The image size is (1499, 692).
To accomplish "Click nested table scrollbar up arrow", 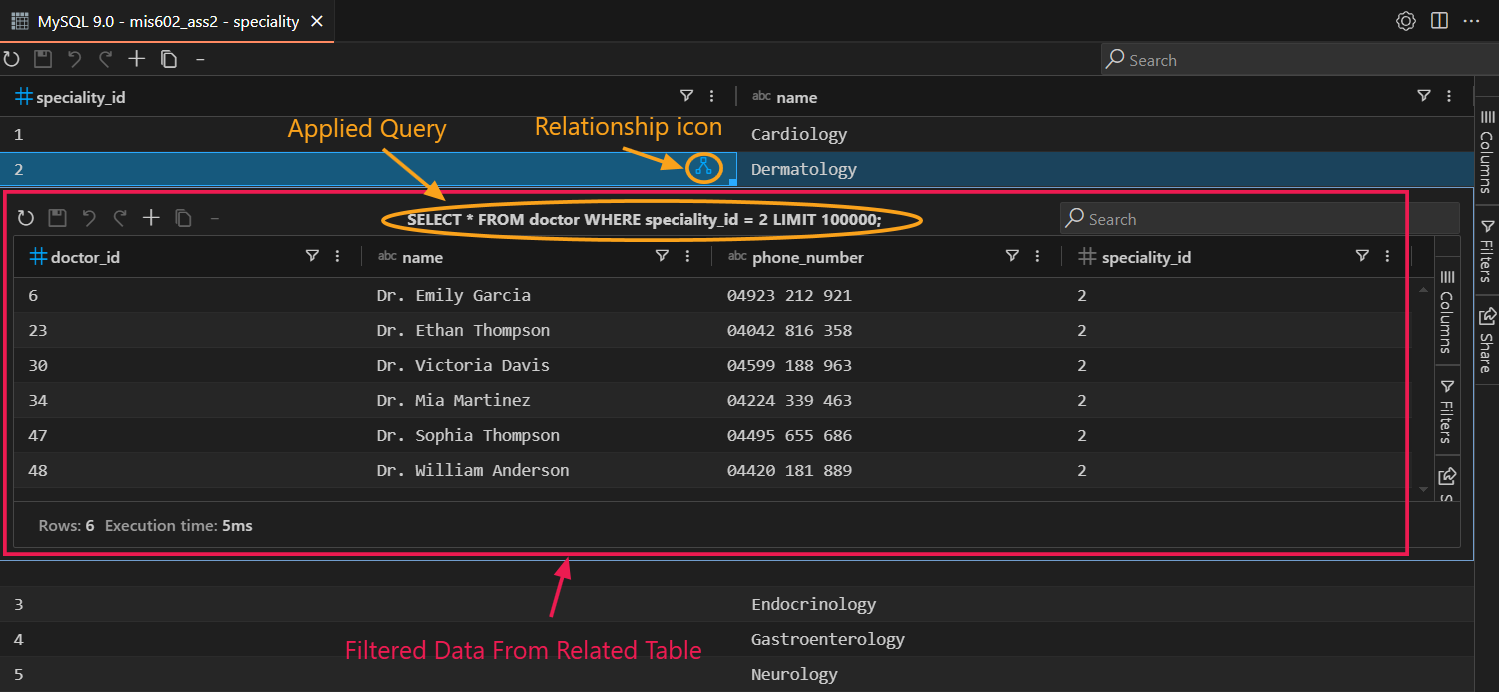I will [x=1424, y=289].
